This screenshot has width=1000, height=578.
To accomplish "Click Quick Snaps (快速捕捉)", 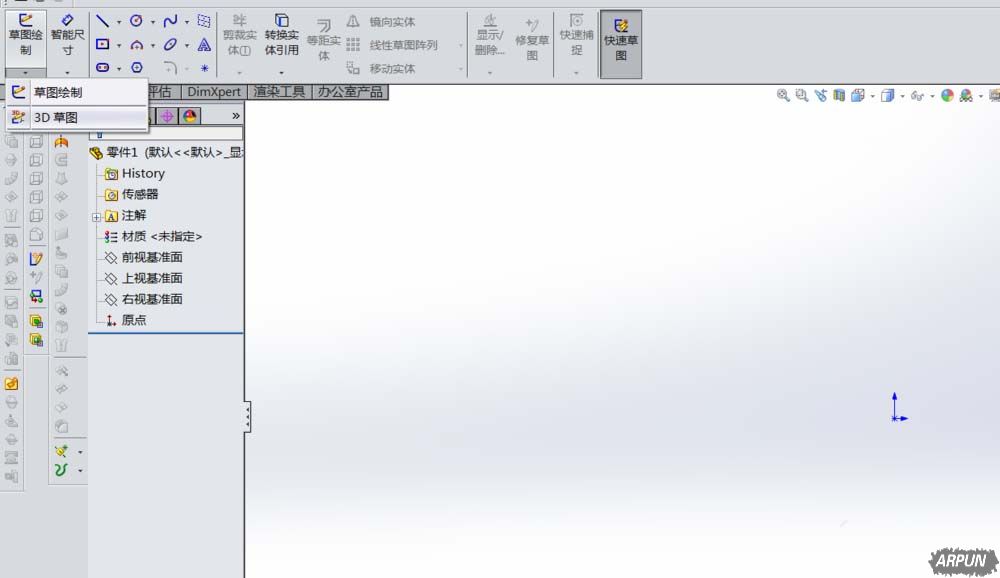I will click(576, 36).
